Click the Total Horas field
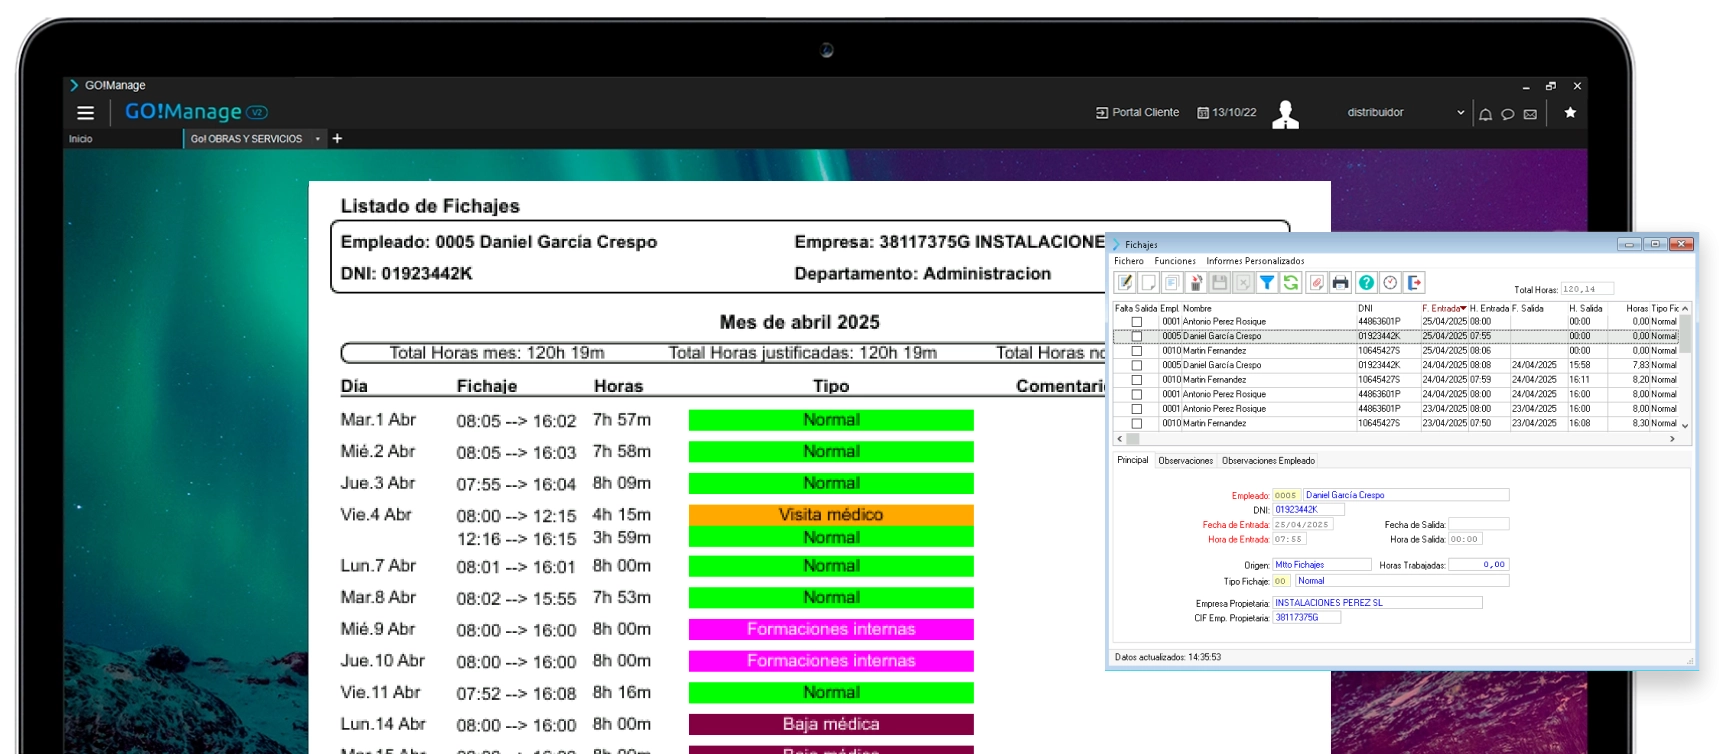 (1587, 289)
